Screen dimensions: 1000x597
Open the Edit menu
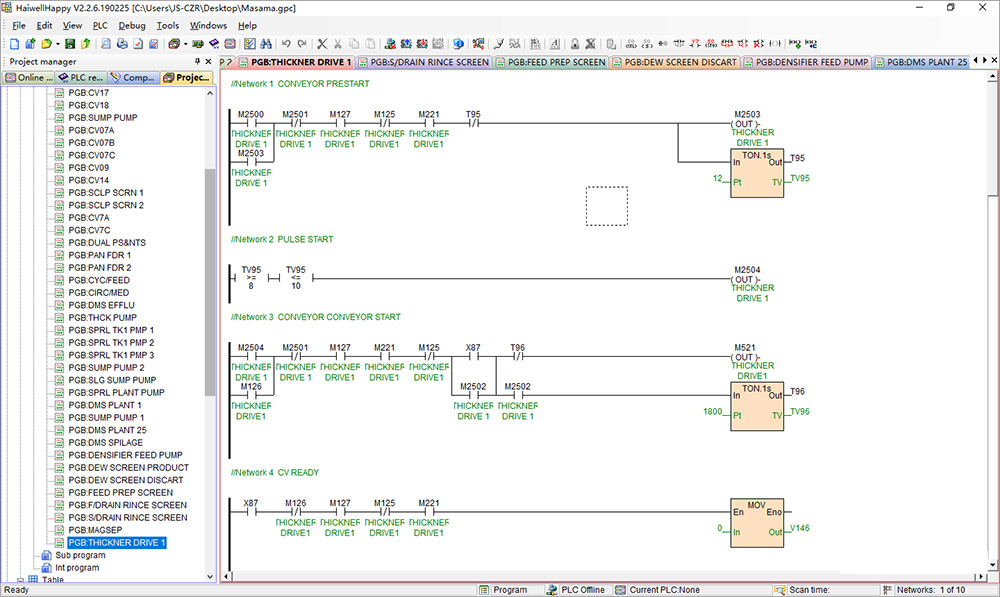click(45, 26)
